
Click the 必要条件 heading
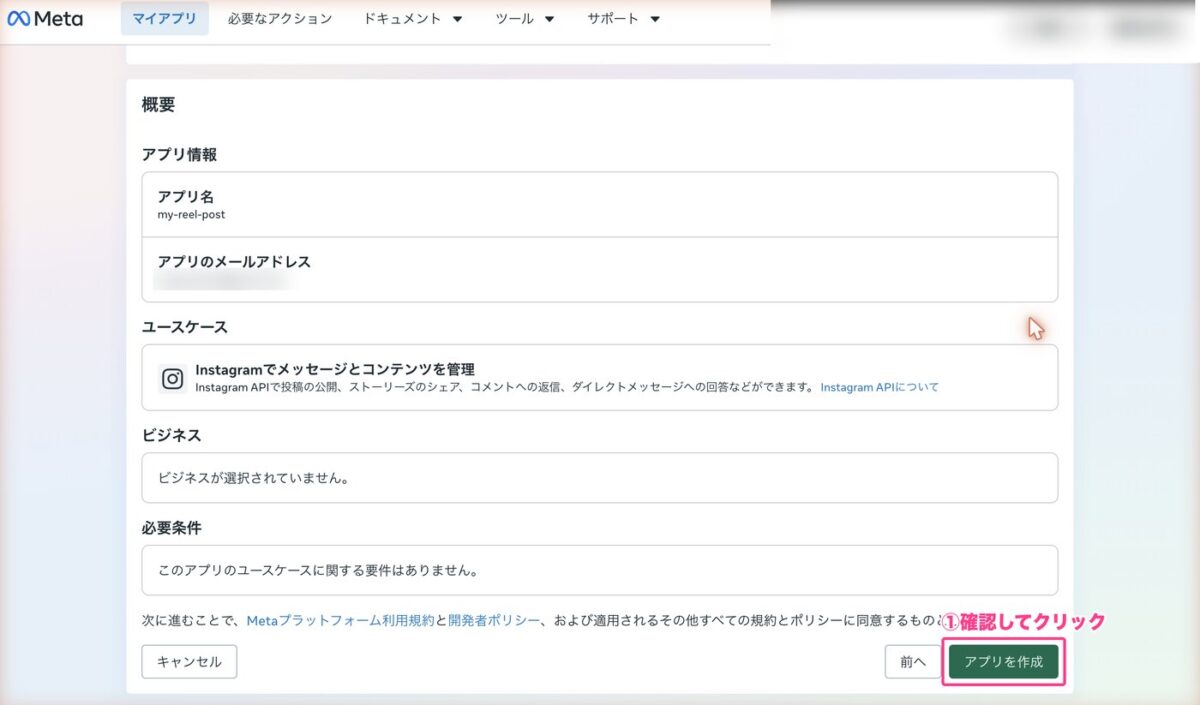[x=171, y=528]
